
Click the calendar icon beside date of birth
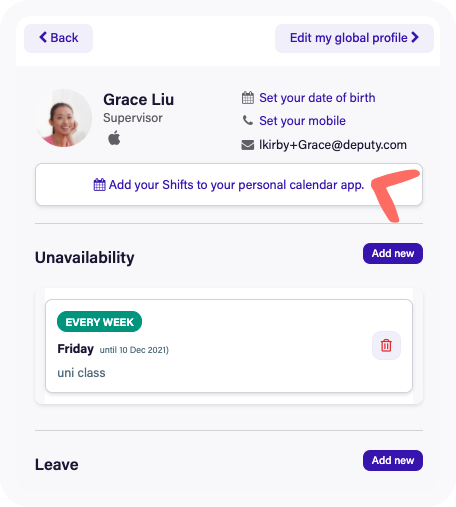(248, 98)
